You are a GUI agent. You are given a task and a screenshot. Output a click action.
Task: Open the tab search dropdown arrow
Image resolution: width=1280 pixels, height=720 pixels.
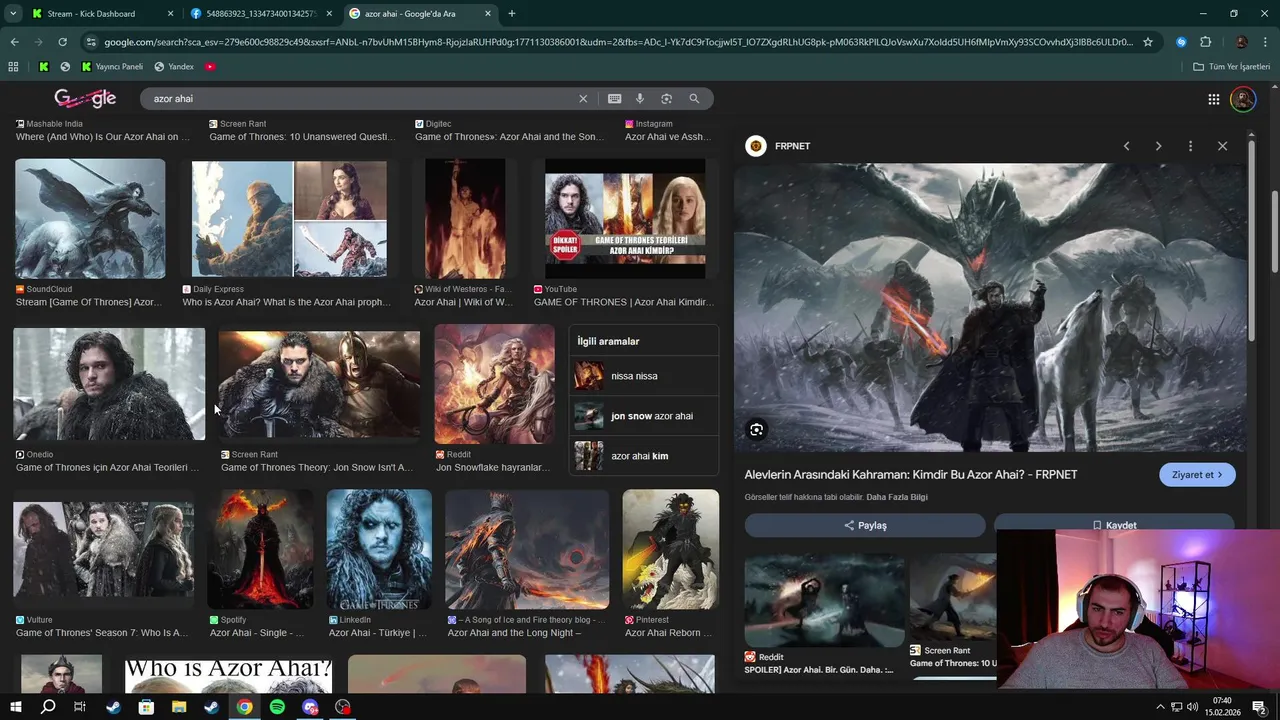pos(13,14)
